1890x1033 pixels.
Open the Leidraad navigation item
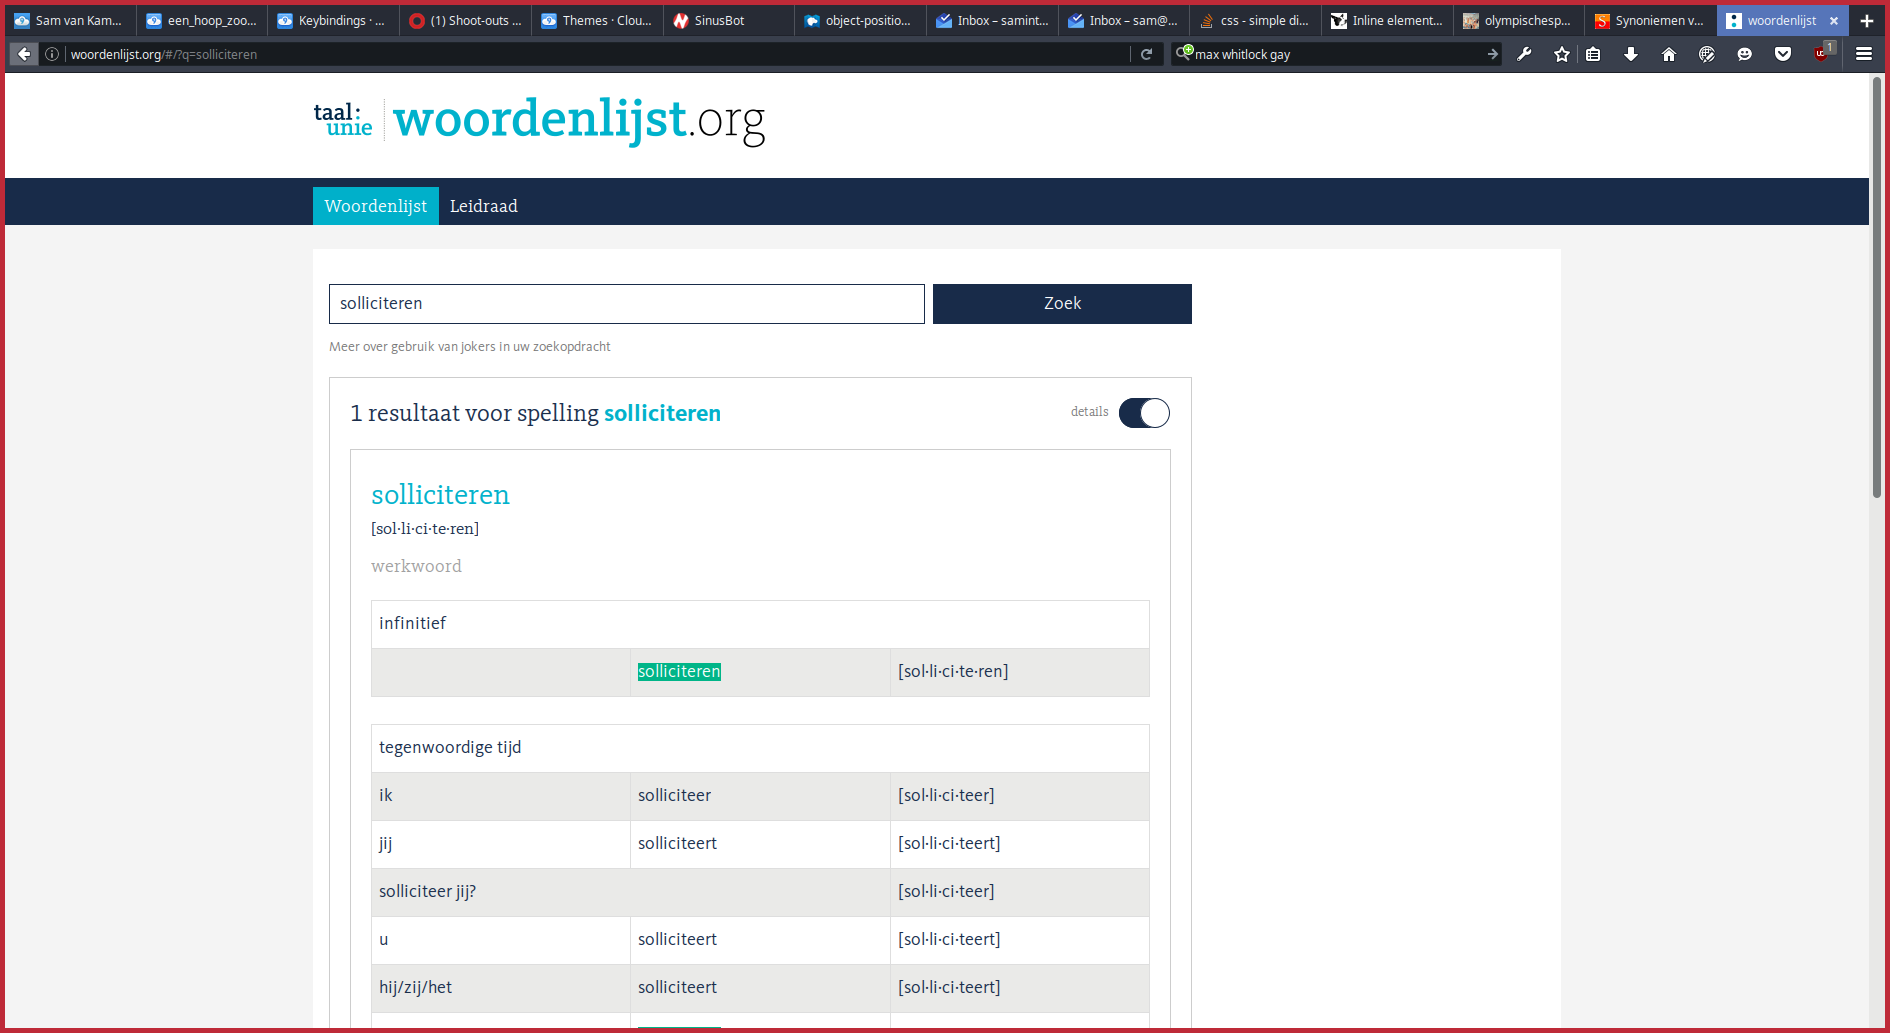(483, 206)
